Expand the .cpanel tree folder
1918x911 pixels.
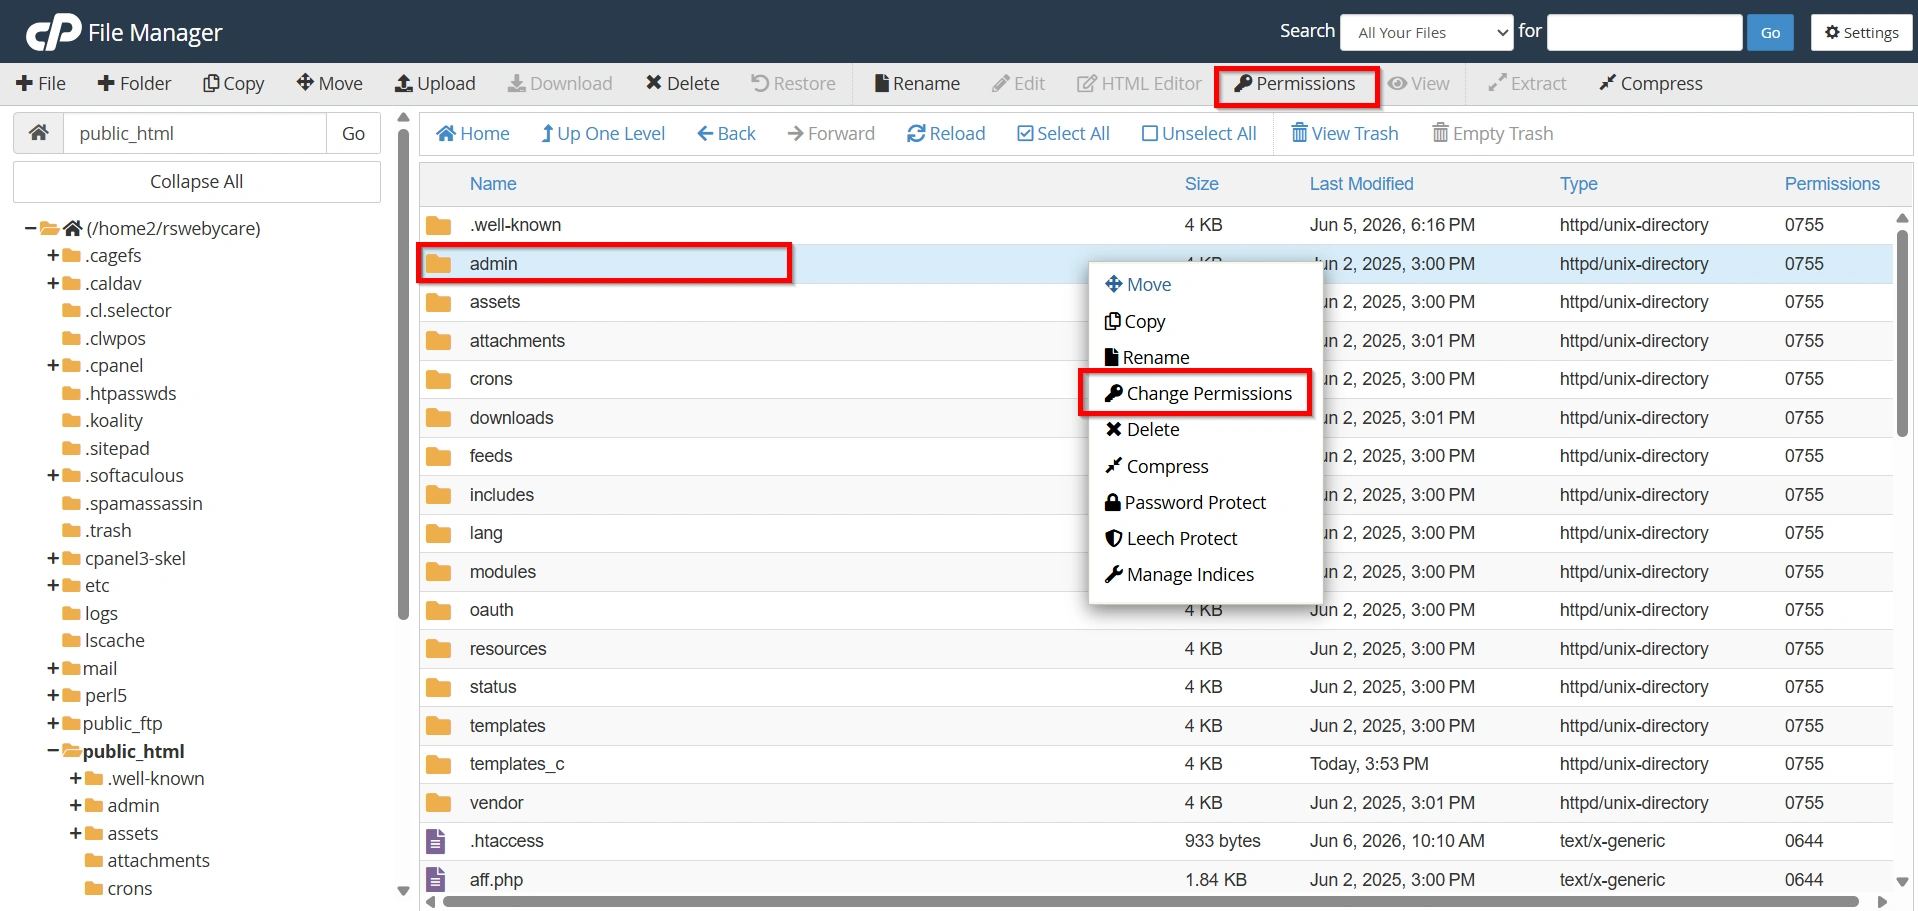pyautogui.click(x=53, y=365)
